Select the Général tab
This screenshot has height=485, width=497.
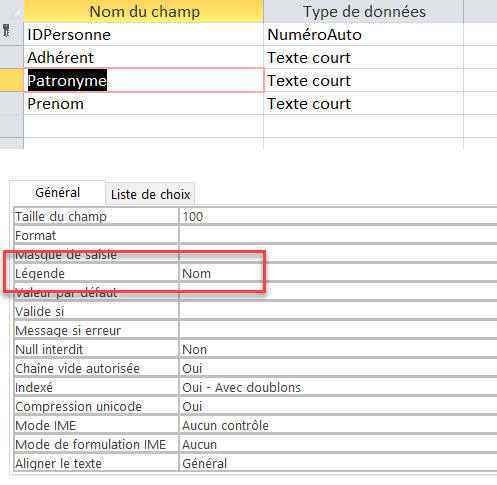58,192
